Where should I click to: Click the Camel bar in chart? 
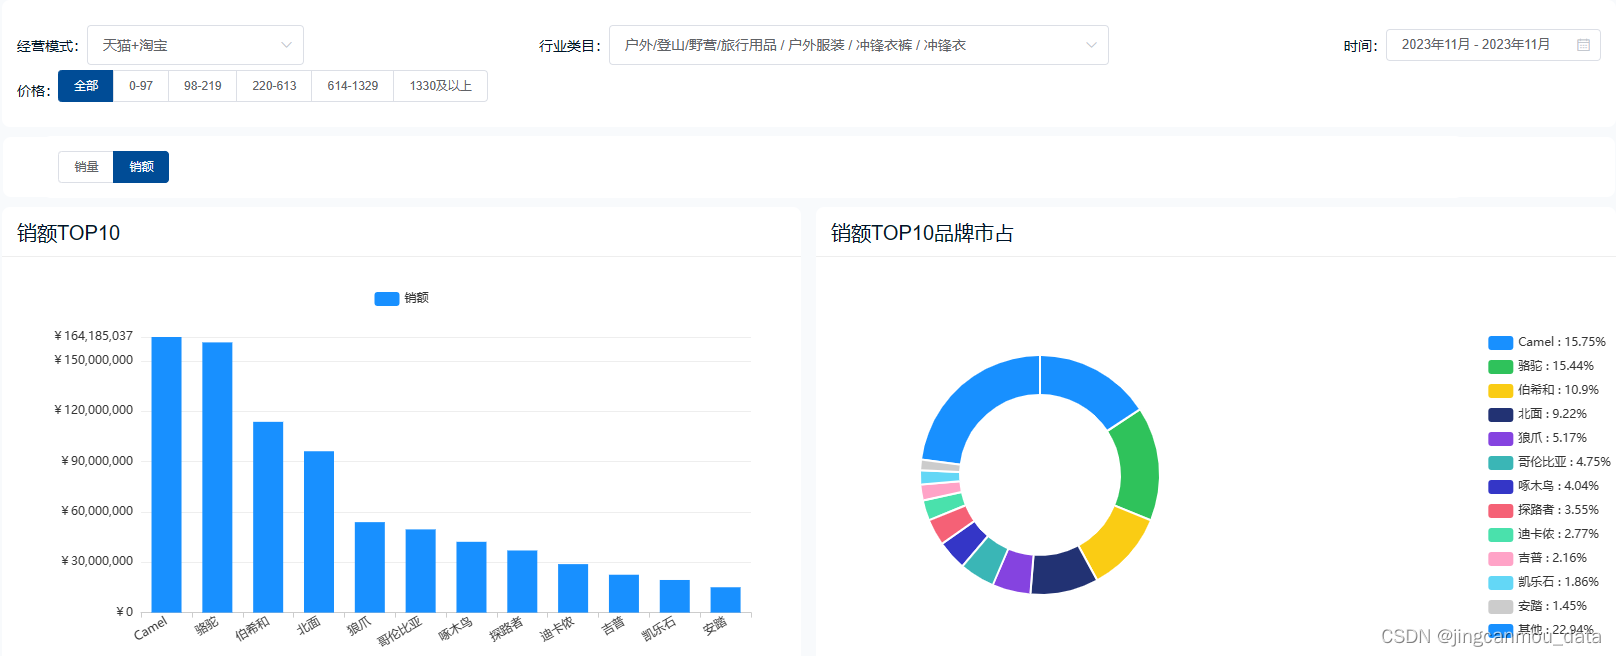point(166,475)
